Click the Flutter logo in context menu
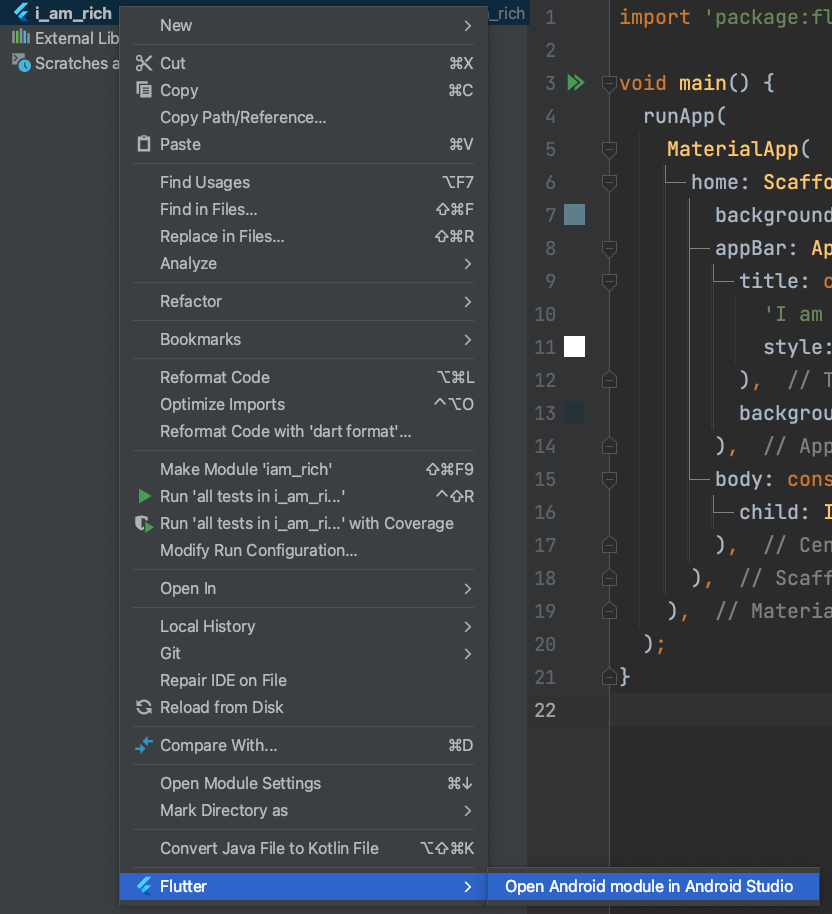 (x=144, y=886)
